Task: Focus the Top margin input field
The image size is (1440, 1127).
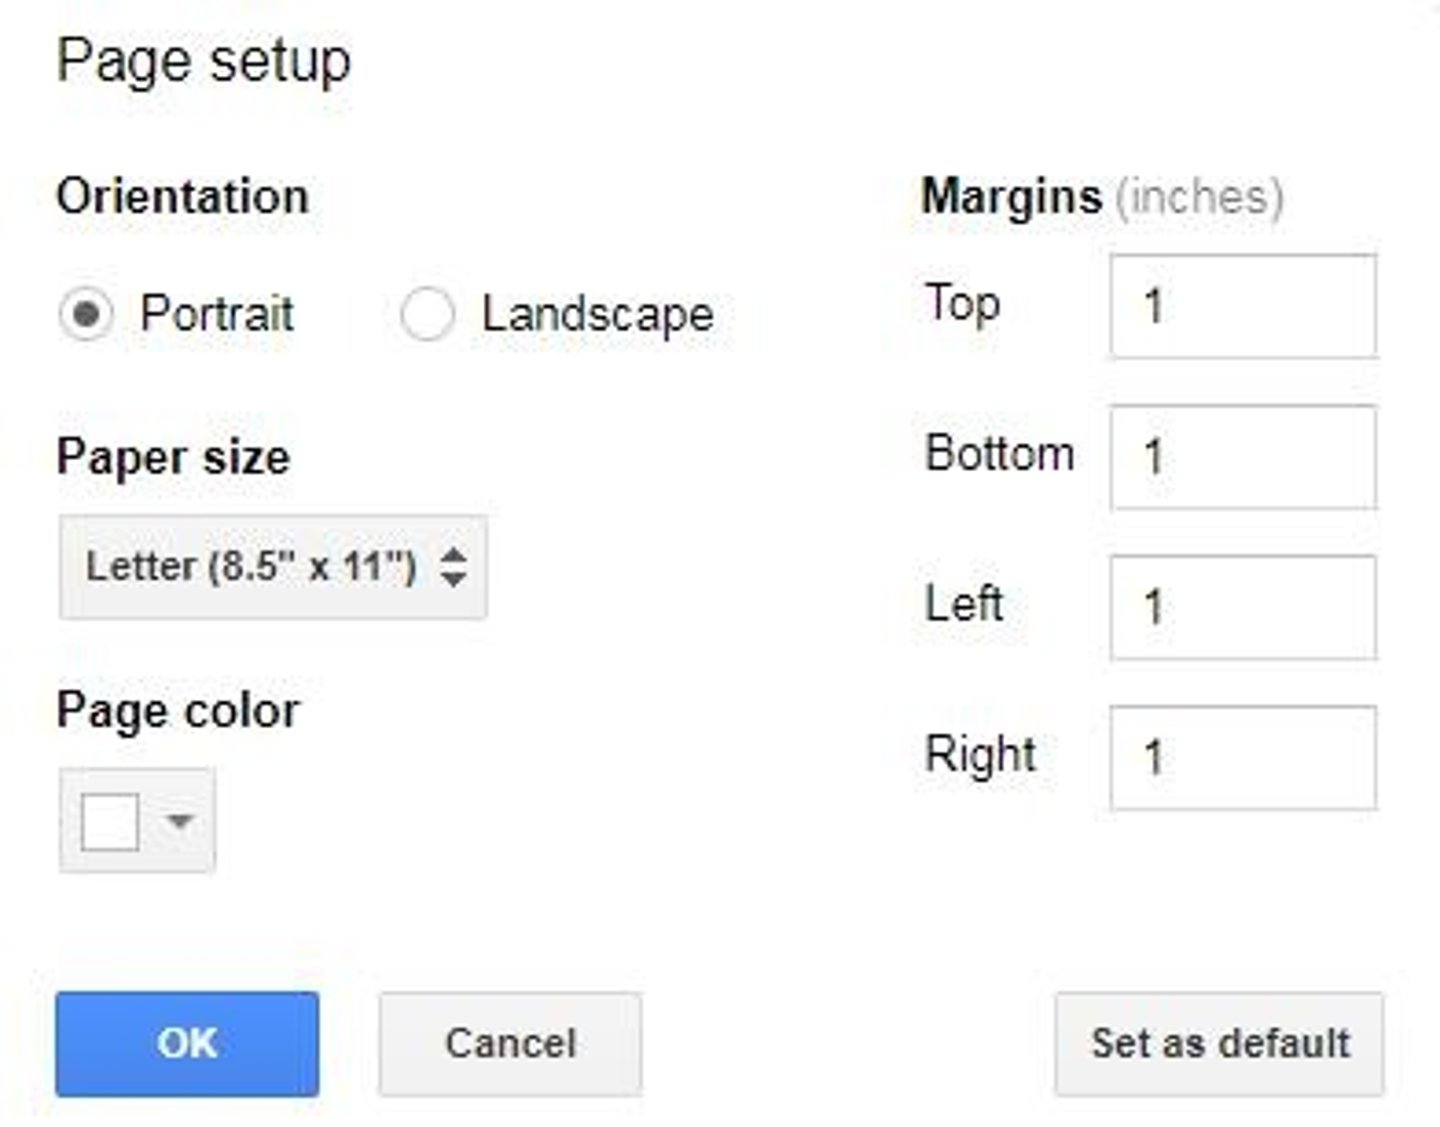Action: (x=1243, y=306)
